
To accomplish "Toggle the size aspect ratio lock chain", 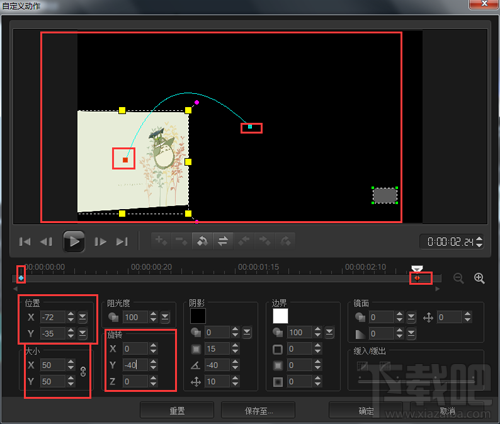I will (x=83, y=372).
